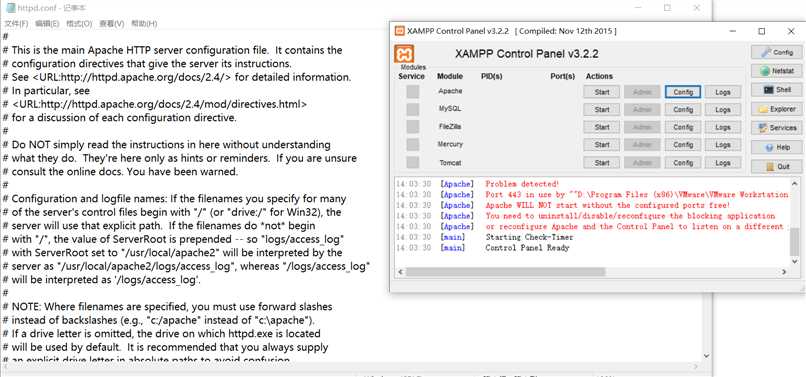Minimize the XAMPP Control Panel window
Screen dimensions: 806x377
tap(732, 31)
